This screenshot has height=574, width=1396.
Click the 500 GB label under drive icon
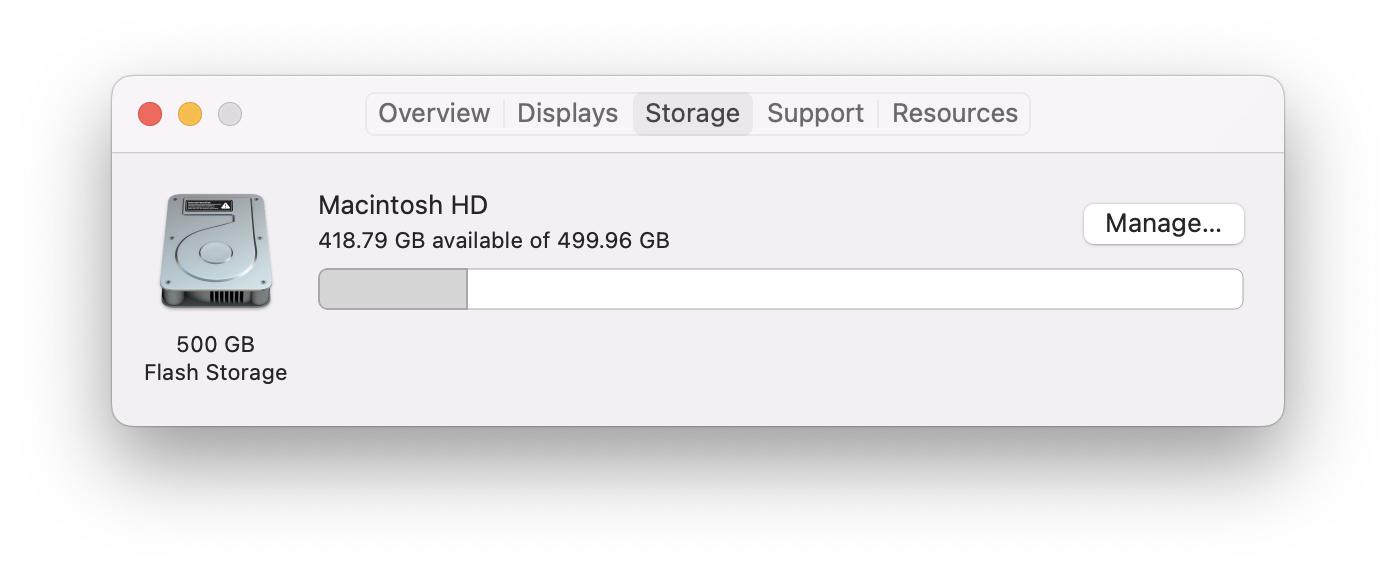[x=215, y=344]
